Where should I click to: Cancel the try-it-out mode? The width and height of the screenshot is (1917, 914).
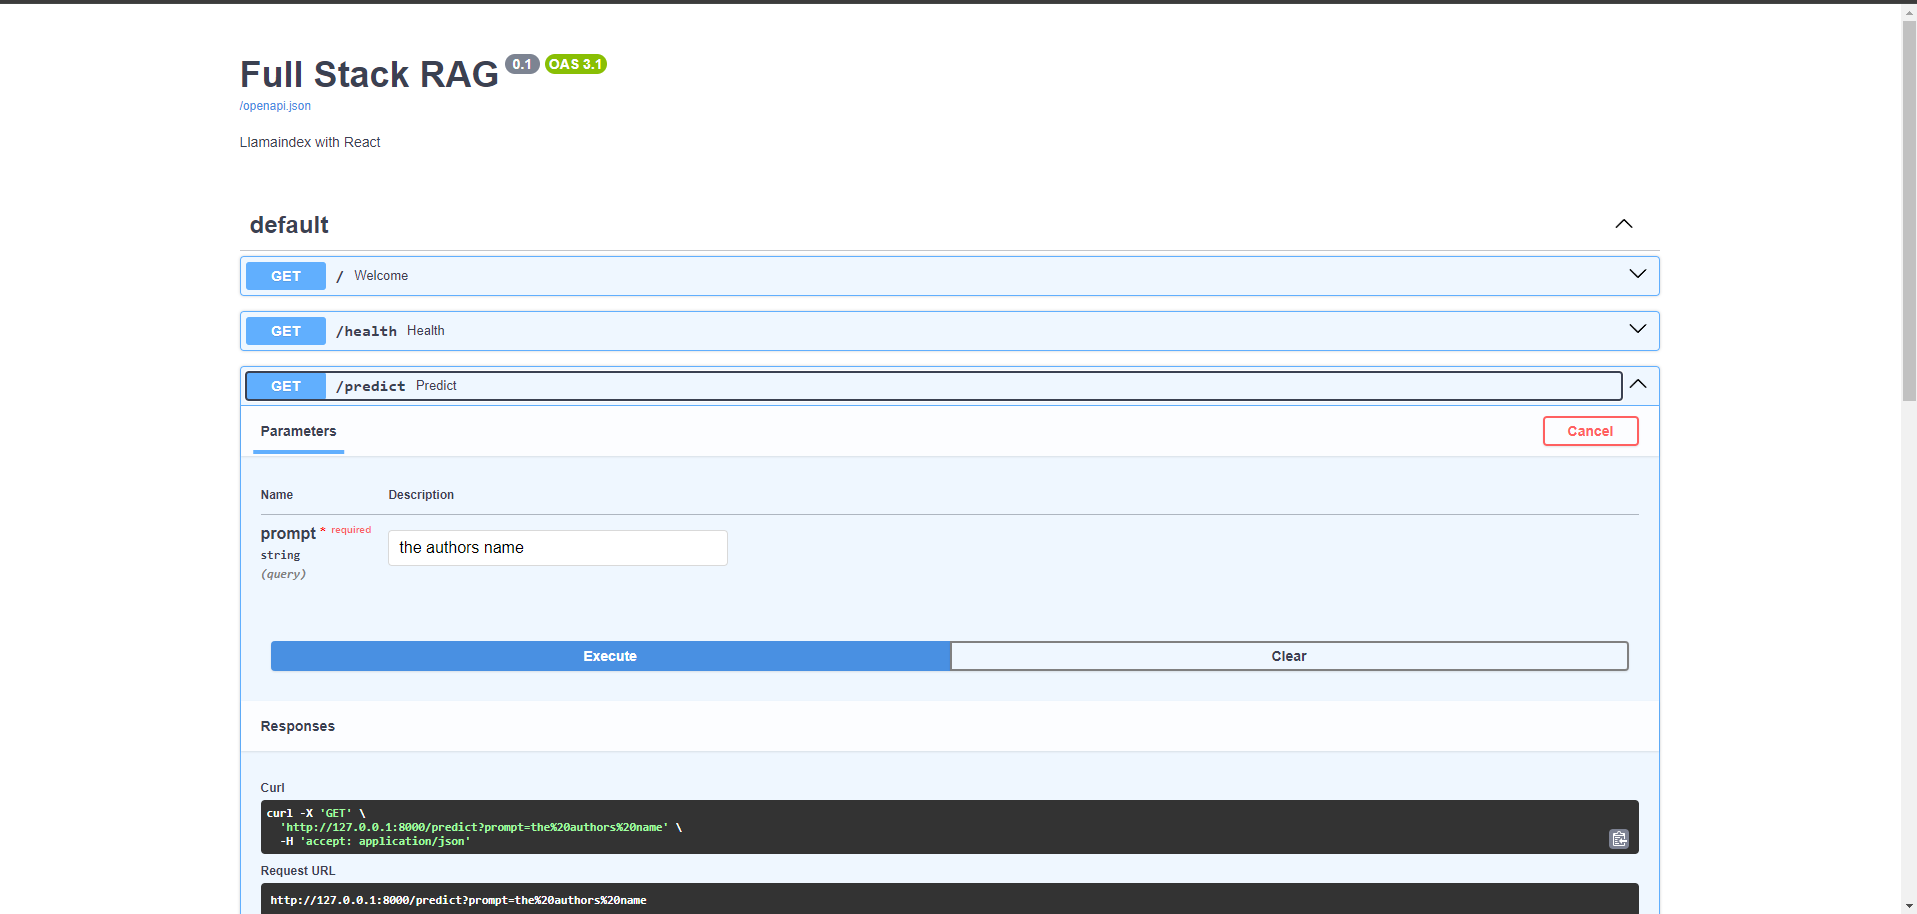coord(1590,431)
